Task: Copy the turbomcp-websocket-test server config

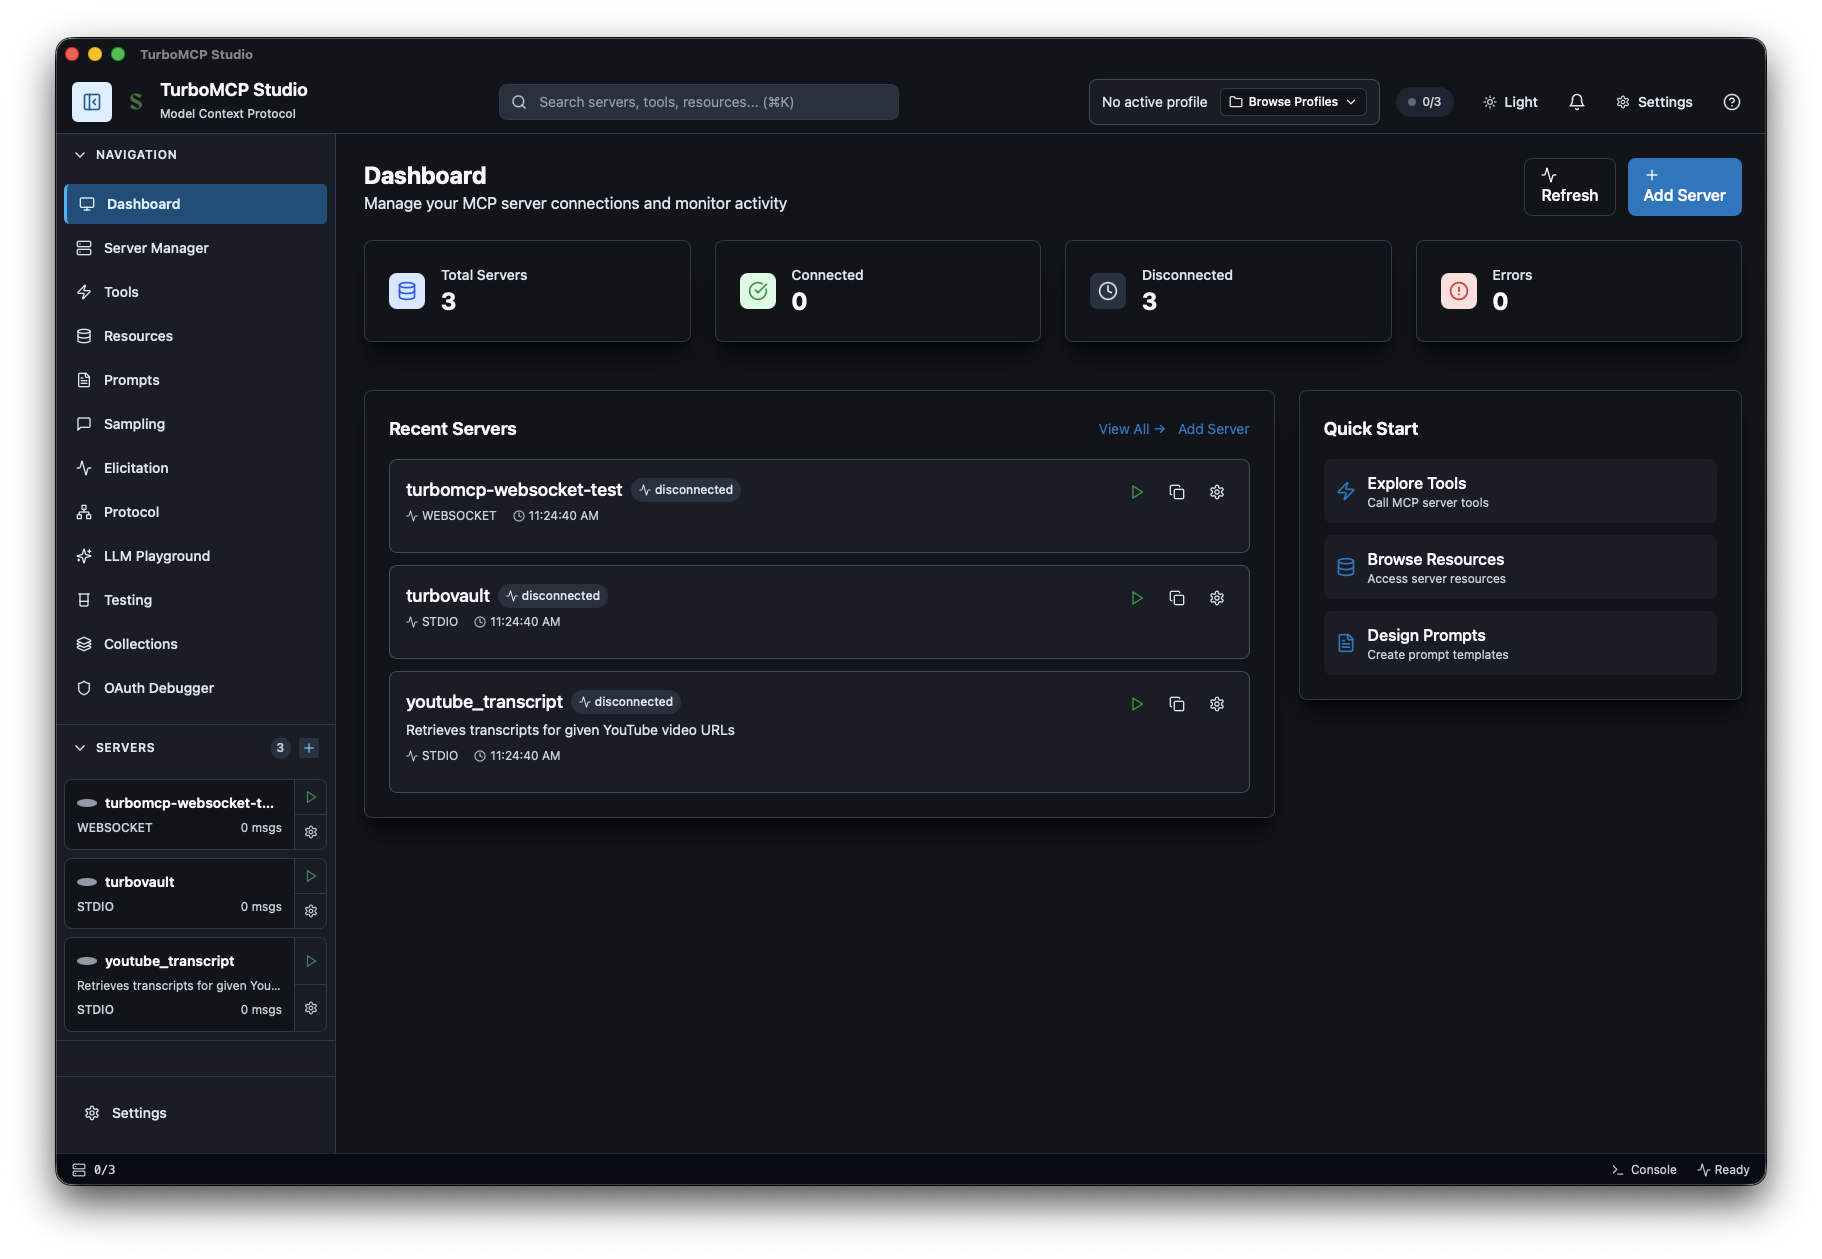Action: click(x=1177, y=492)
